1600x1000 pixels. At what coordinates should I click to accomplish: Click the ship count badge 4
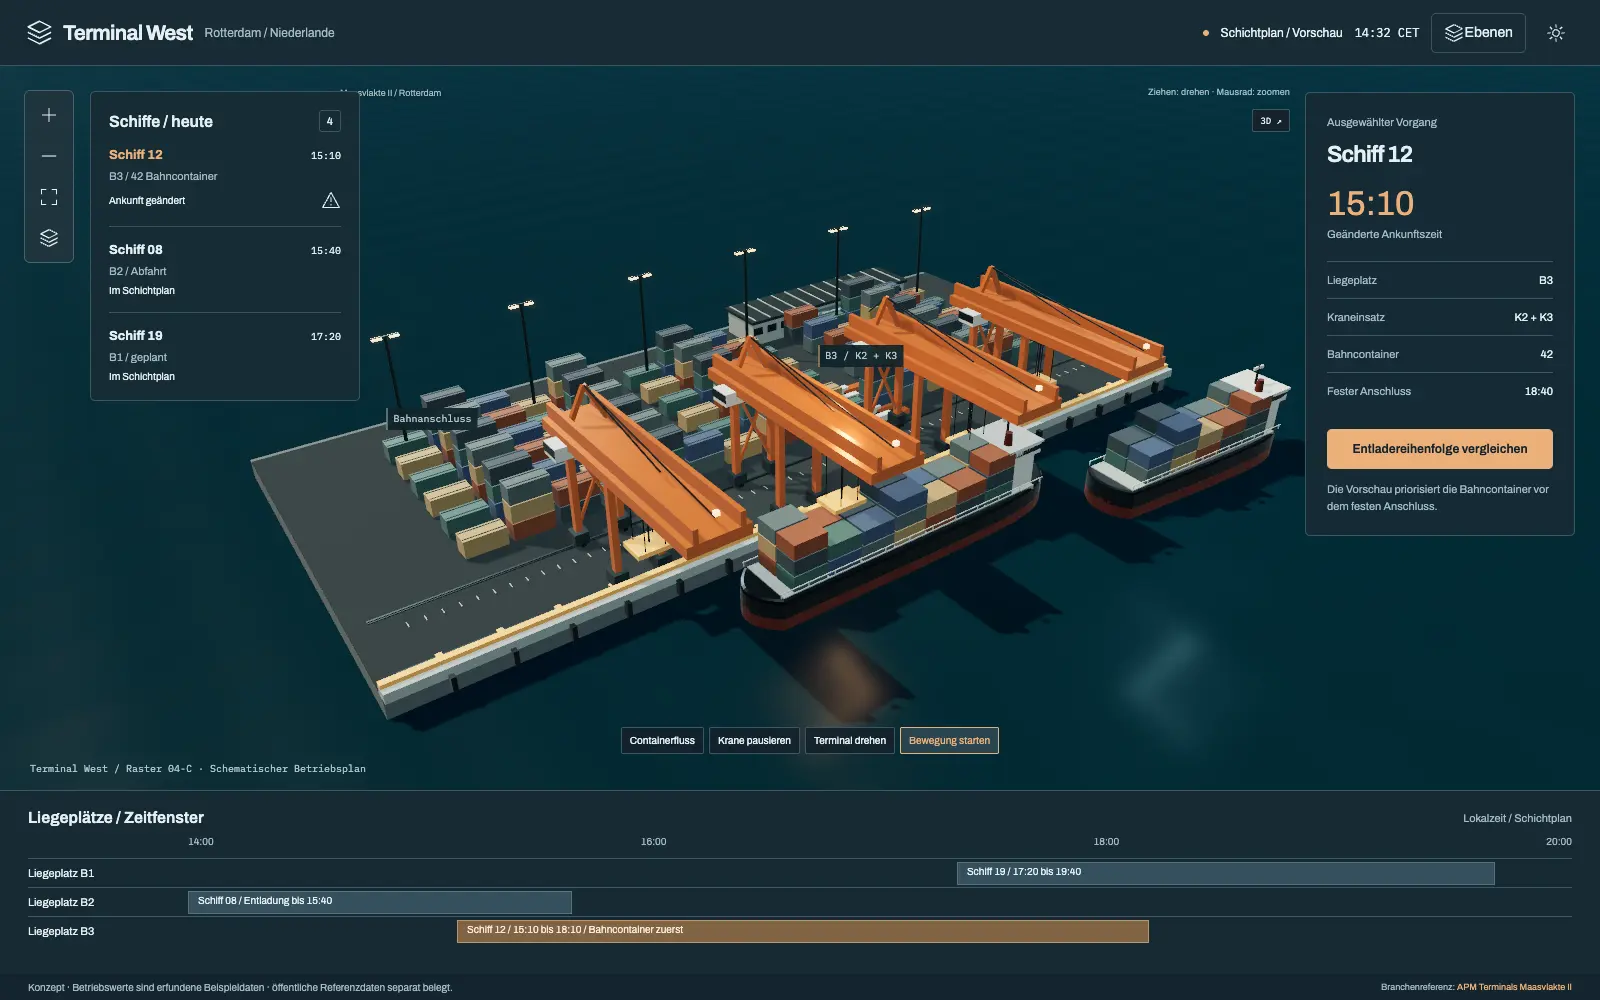330,121
